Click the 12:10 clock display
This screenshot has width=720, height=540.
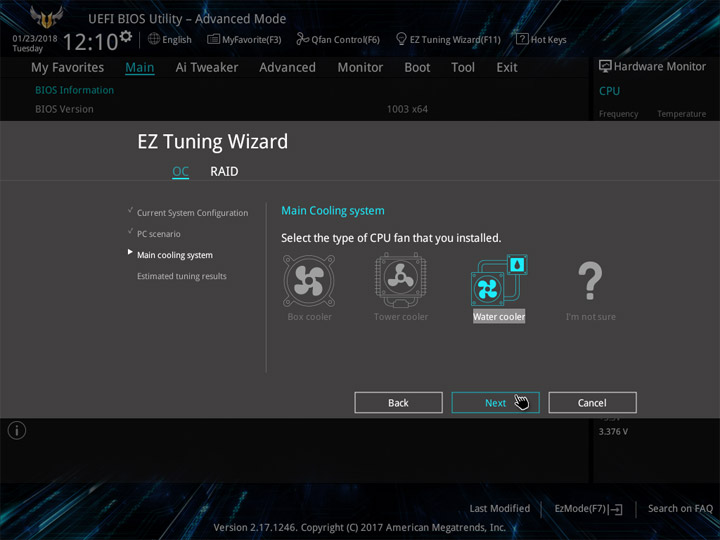coord(90,42)
